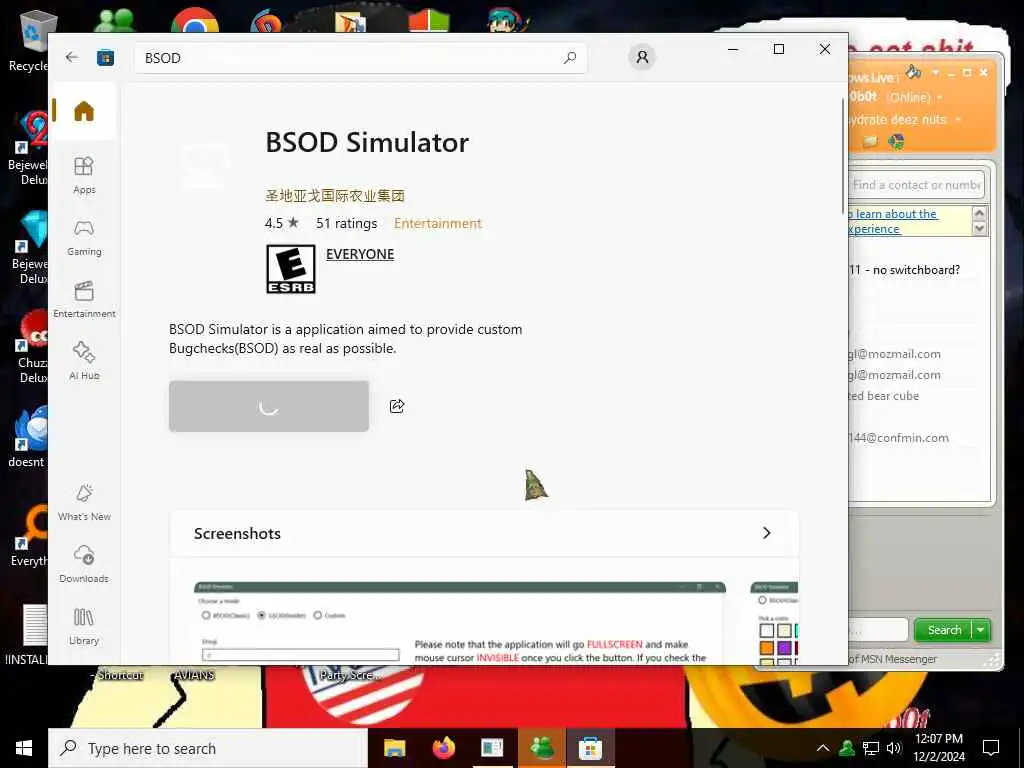Click the paintbrush color scheme icon in Messenger

[x=913, y=71]
